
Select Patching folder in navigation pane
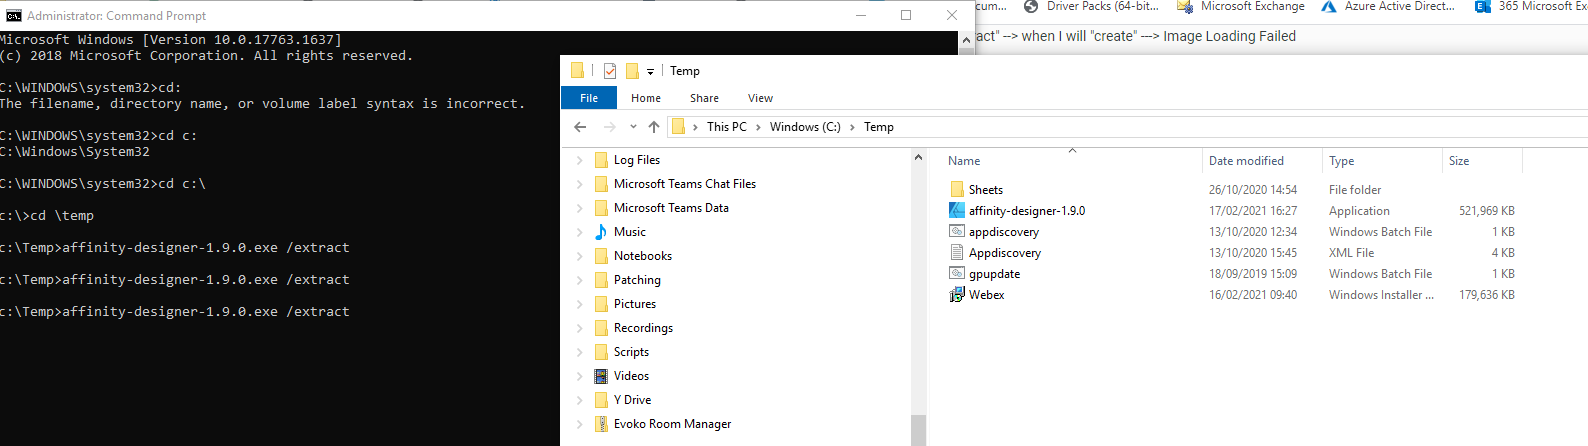637,280
